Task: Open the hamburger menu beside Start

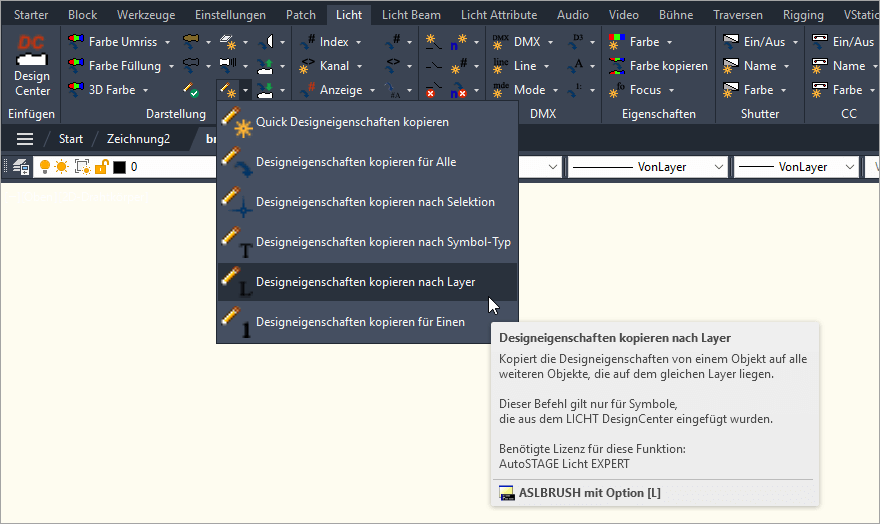Action: [25, 139]
